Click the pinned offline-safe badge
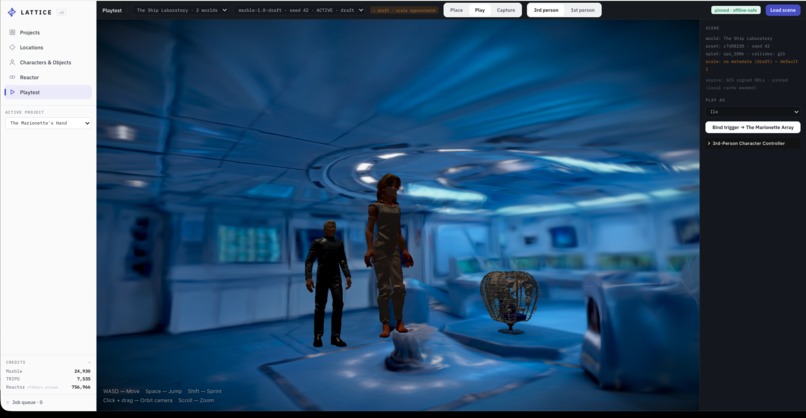The image size is (806, 418). pyautogui.click(x=736, y=10)
